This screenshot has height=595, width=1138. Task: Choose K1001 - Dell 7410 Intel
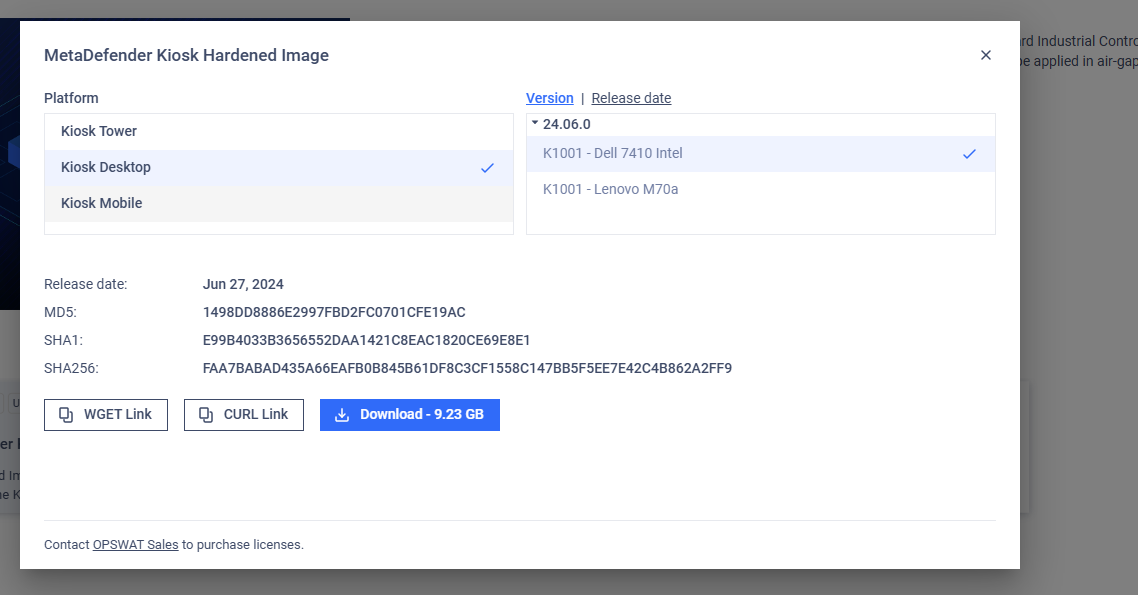pos(761,154)
